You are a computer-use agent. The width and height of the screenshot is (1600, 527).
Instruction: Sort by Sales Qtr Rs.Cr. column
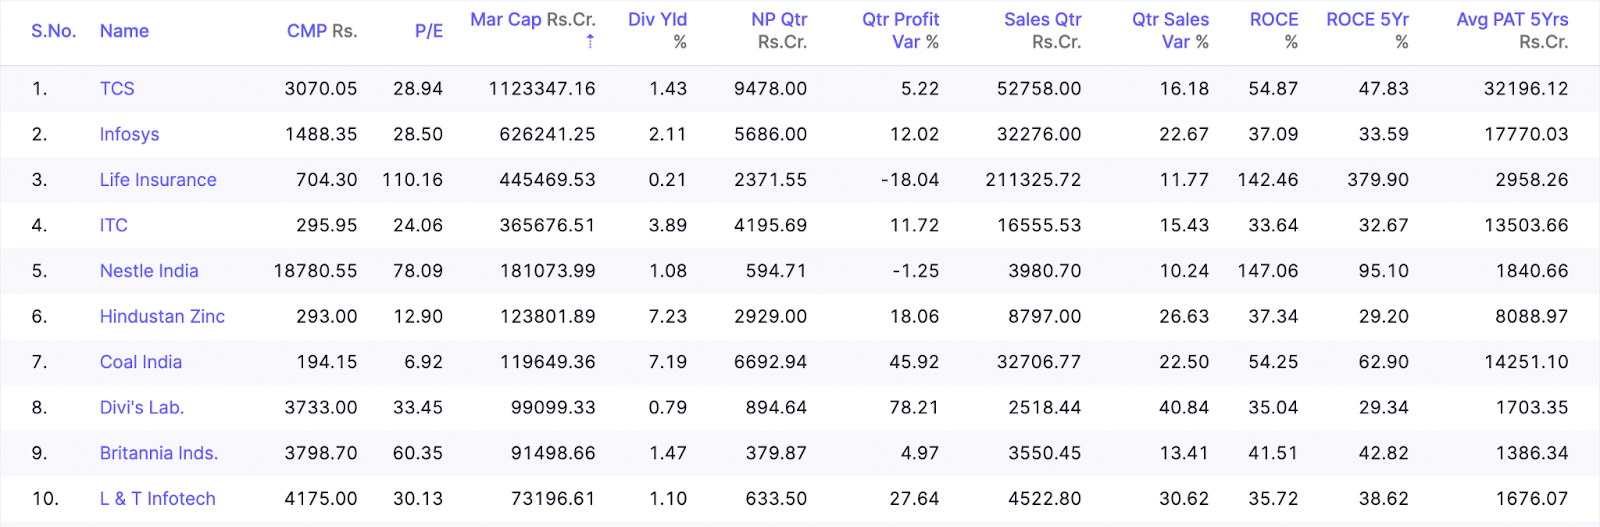click(x=1042, y=30)
